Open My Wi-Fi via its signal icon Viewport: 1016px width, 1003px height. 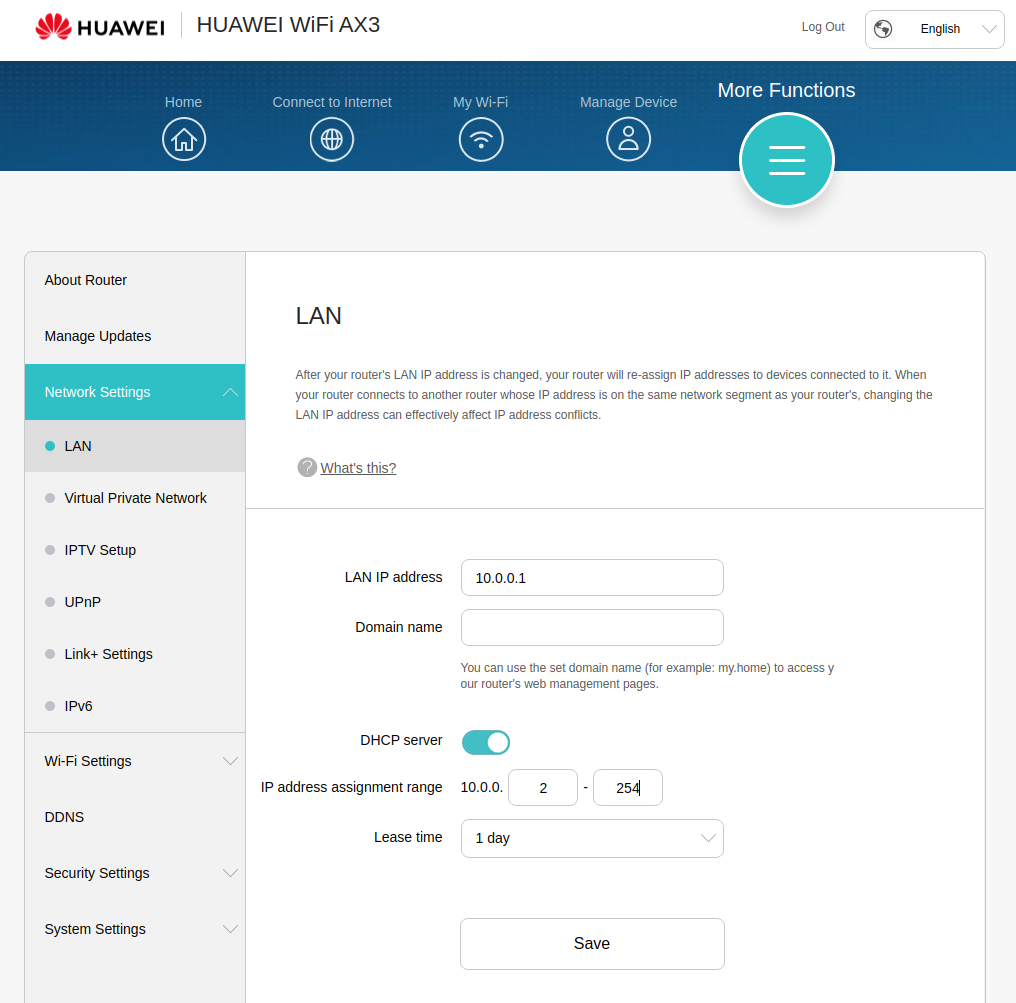[481, 139]
